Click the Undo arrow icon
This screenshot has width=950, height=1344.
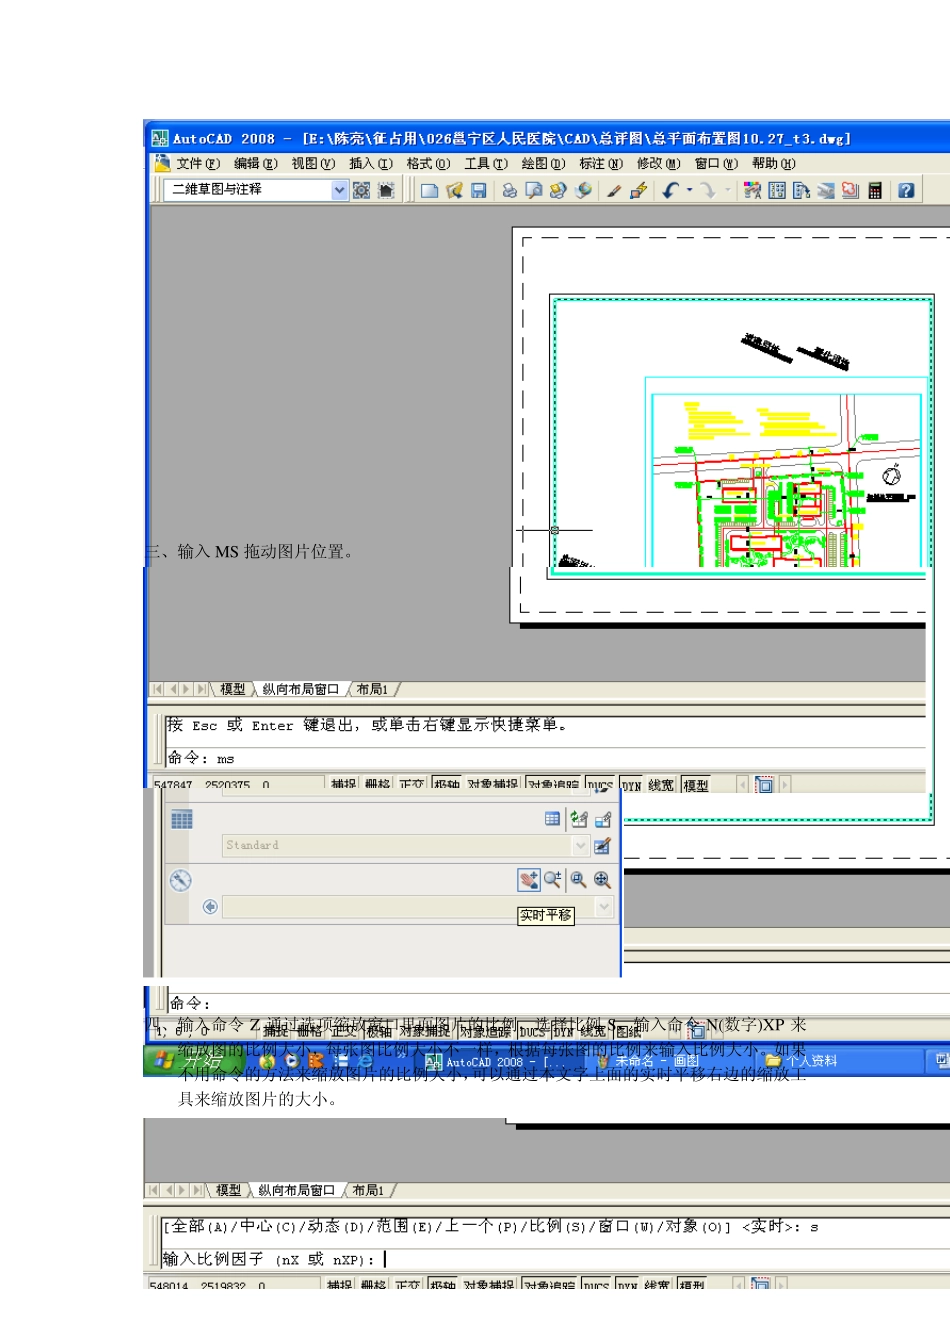[x=670, y=190]
